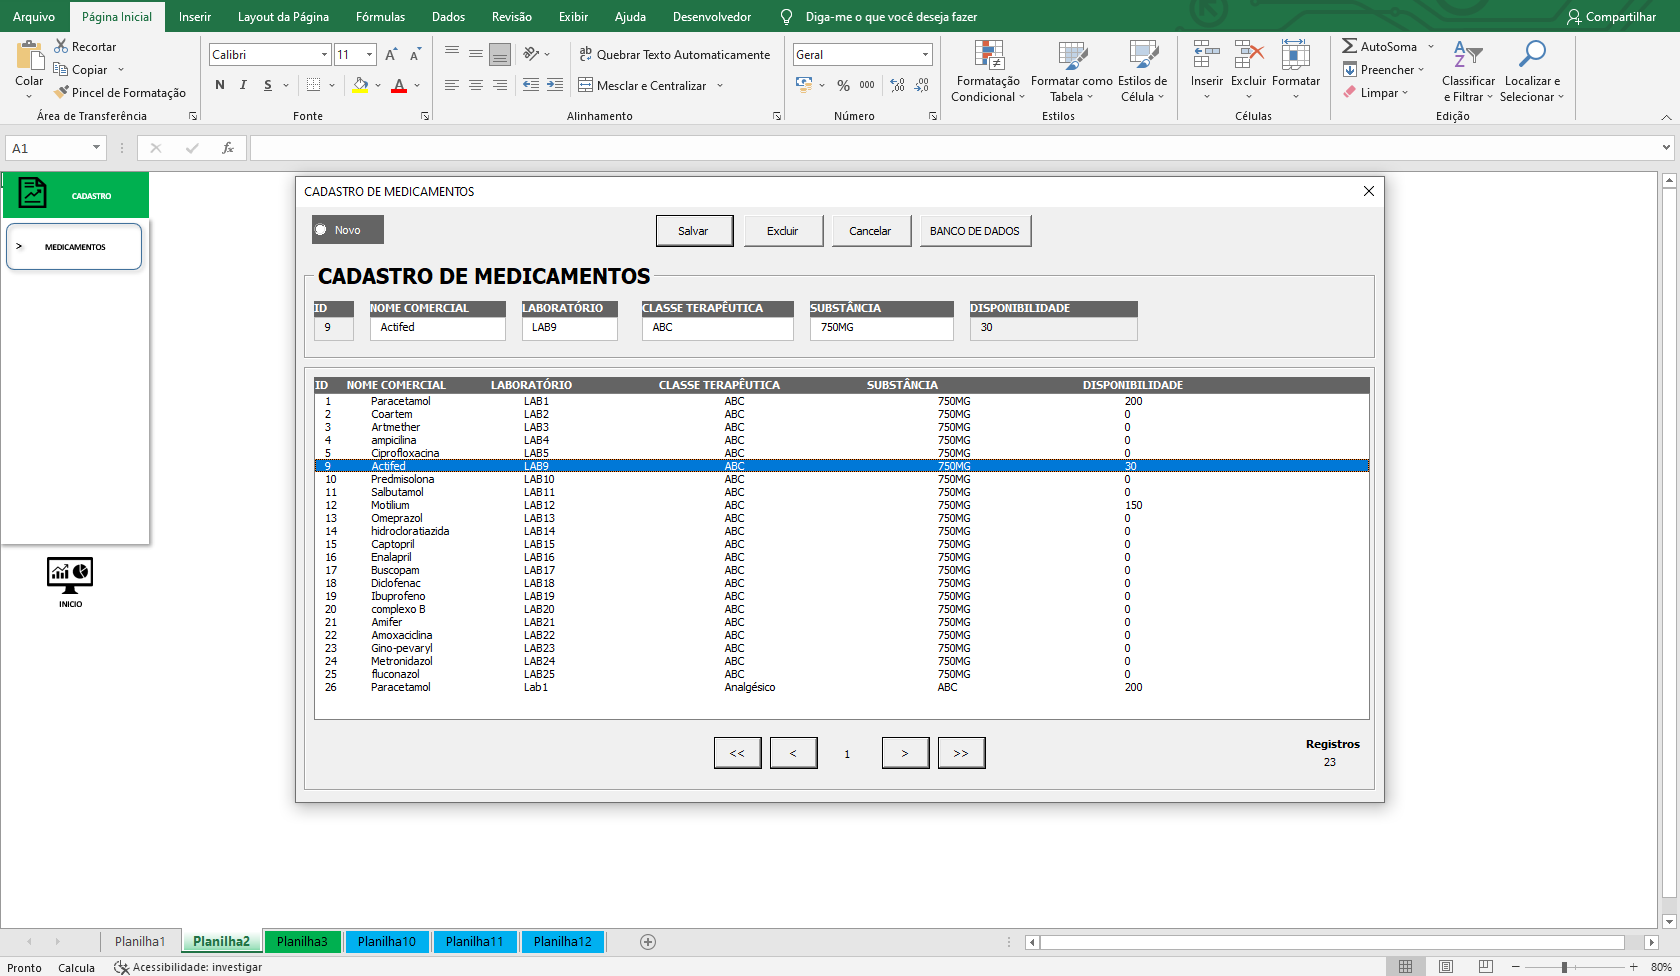1680x976 pixels.
Task: Align text to the right
Action: pyautogui.click(x=500, y=85)
